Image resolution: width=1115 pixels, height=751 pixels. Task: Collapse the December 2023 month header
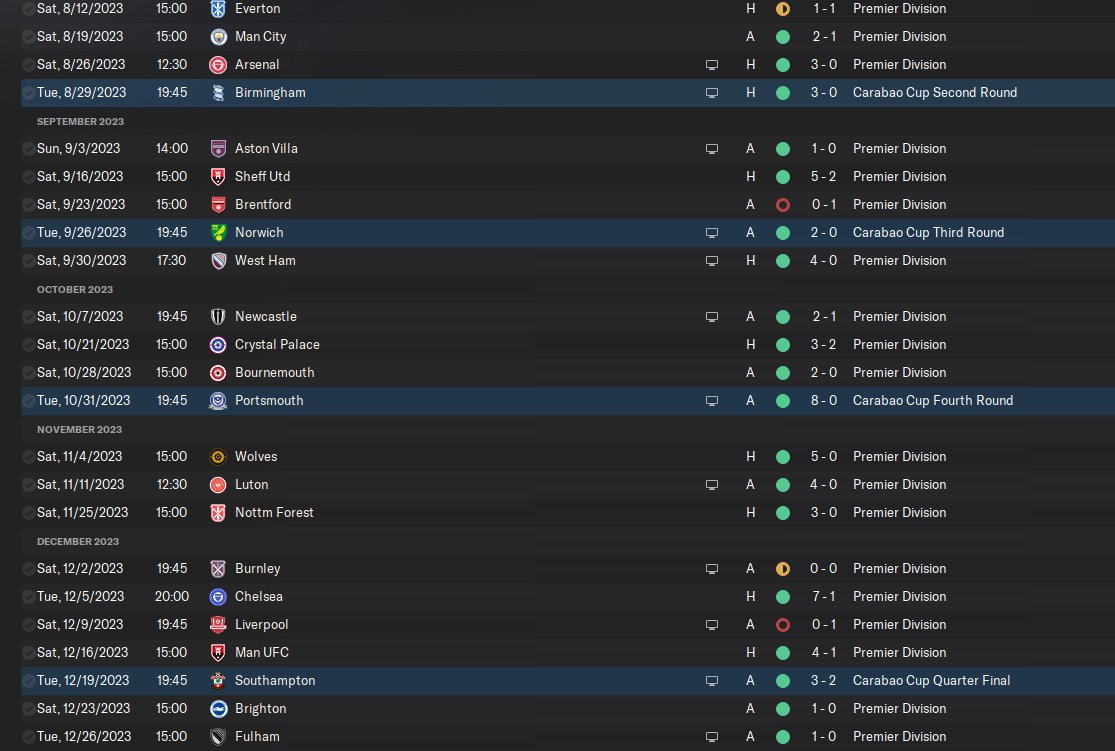click(x=78, y=541)
